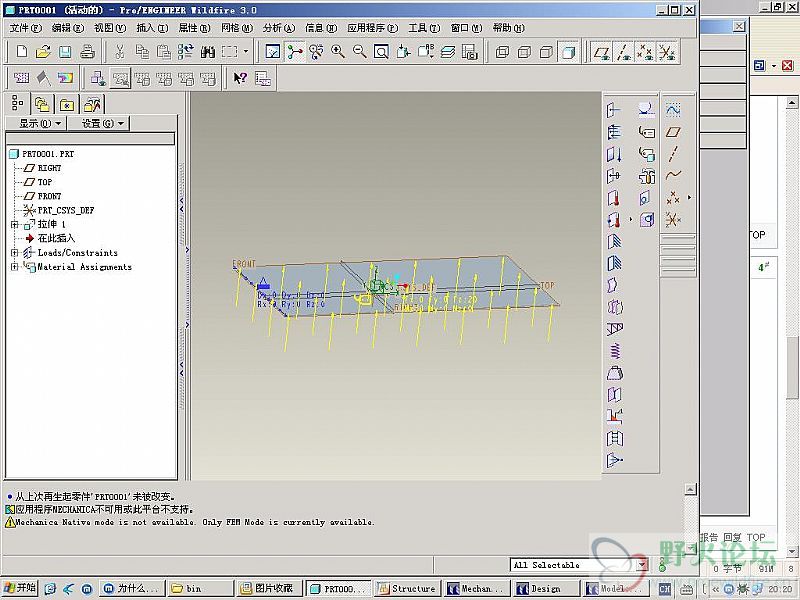The image size is (800, 600).
Task: Open the 插入 menu
Action: 152,28
